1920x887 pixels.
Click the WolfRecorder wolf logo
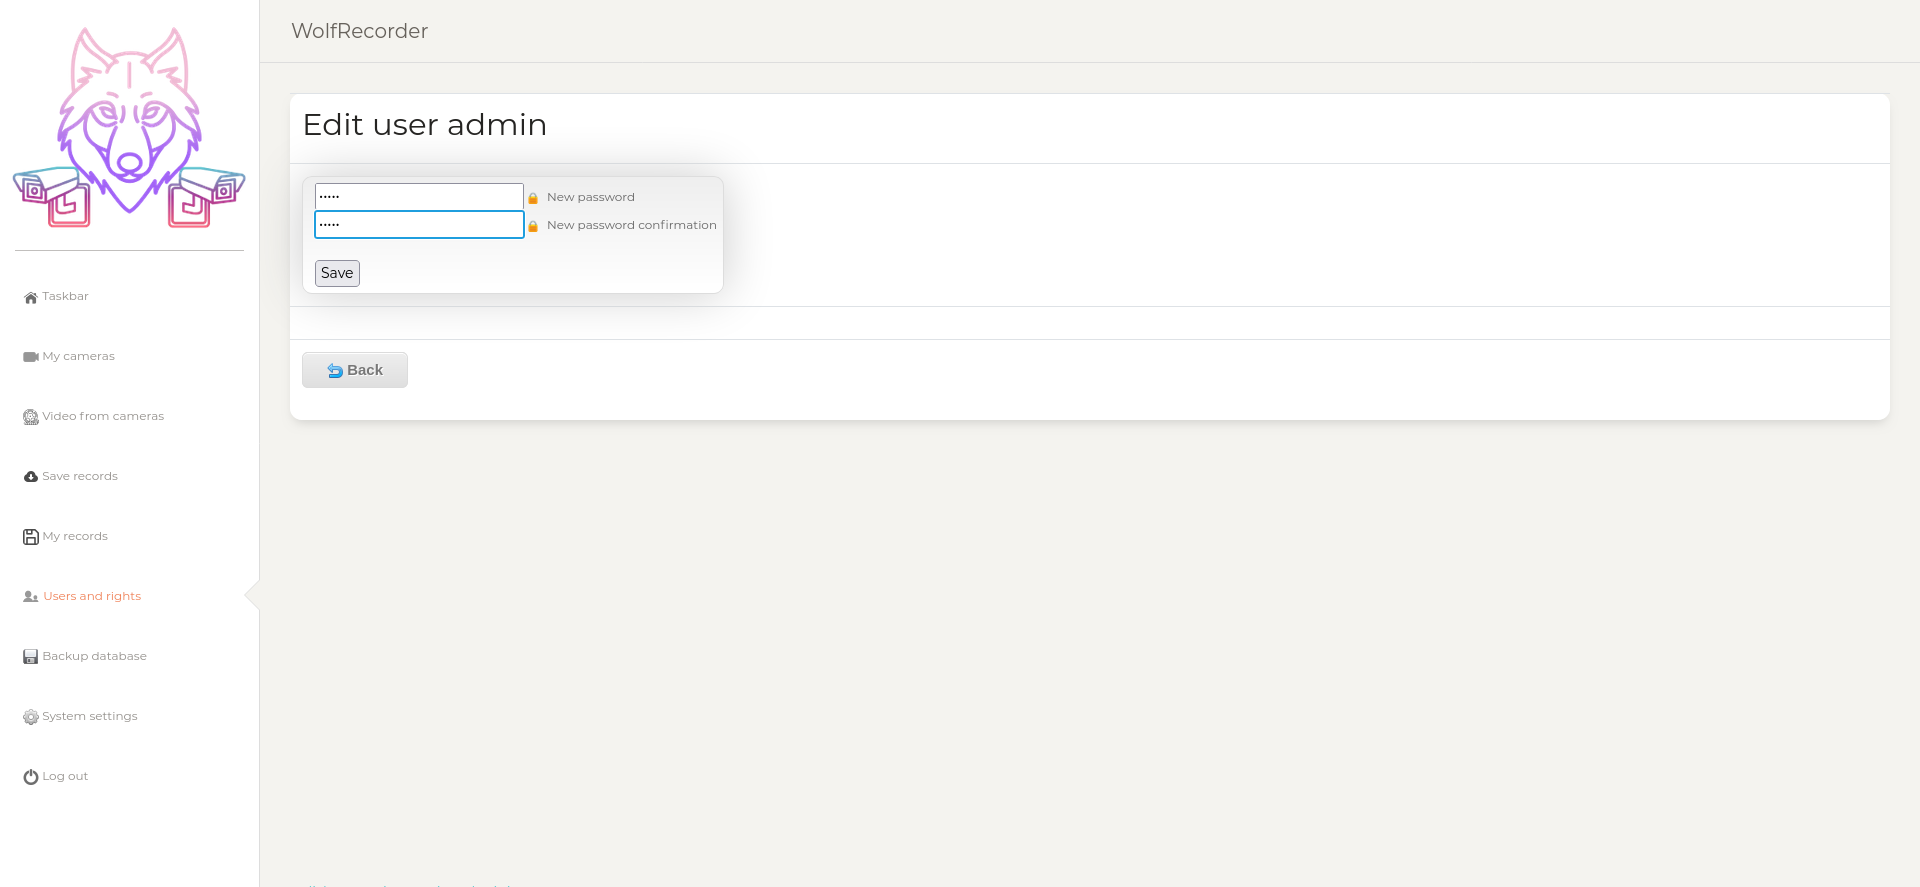tap(129, 127)
